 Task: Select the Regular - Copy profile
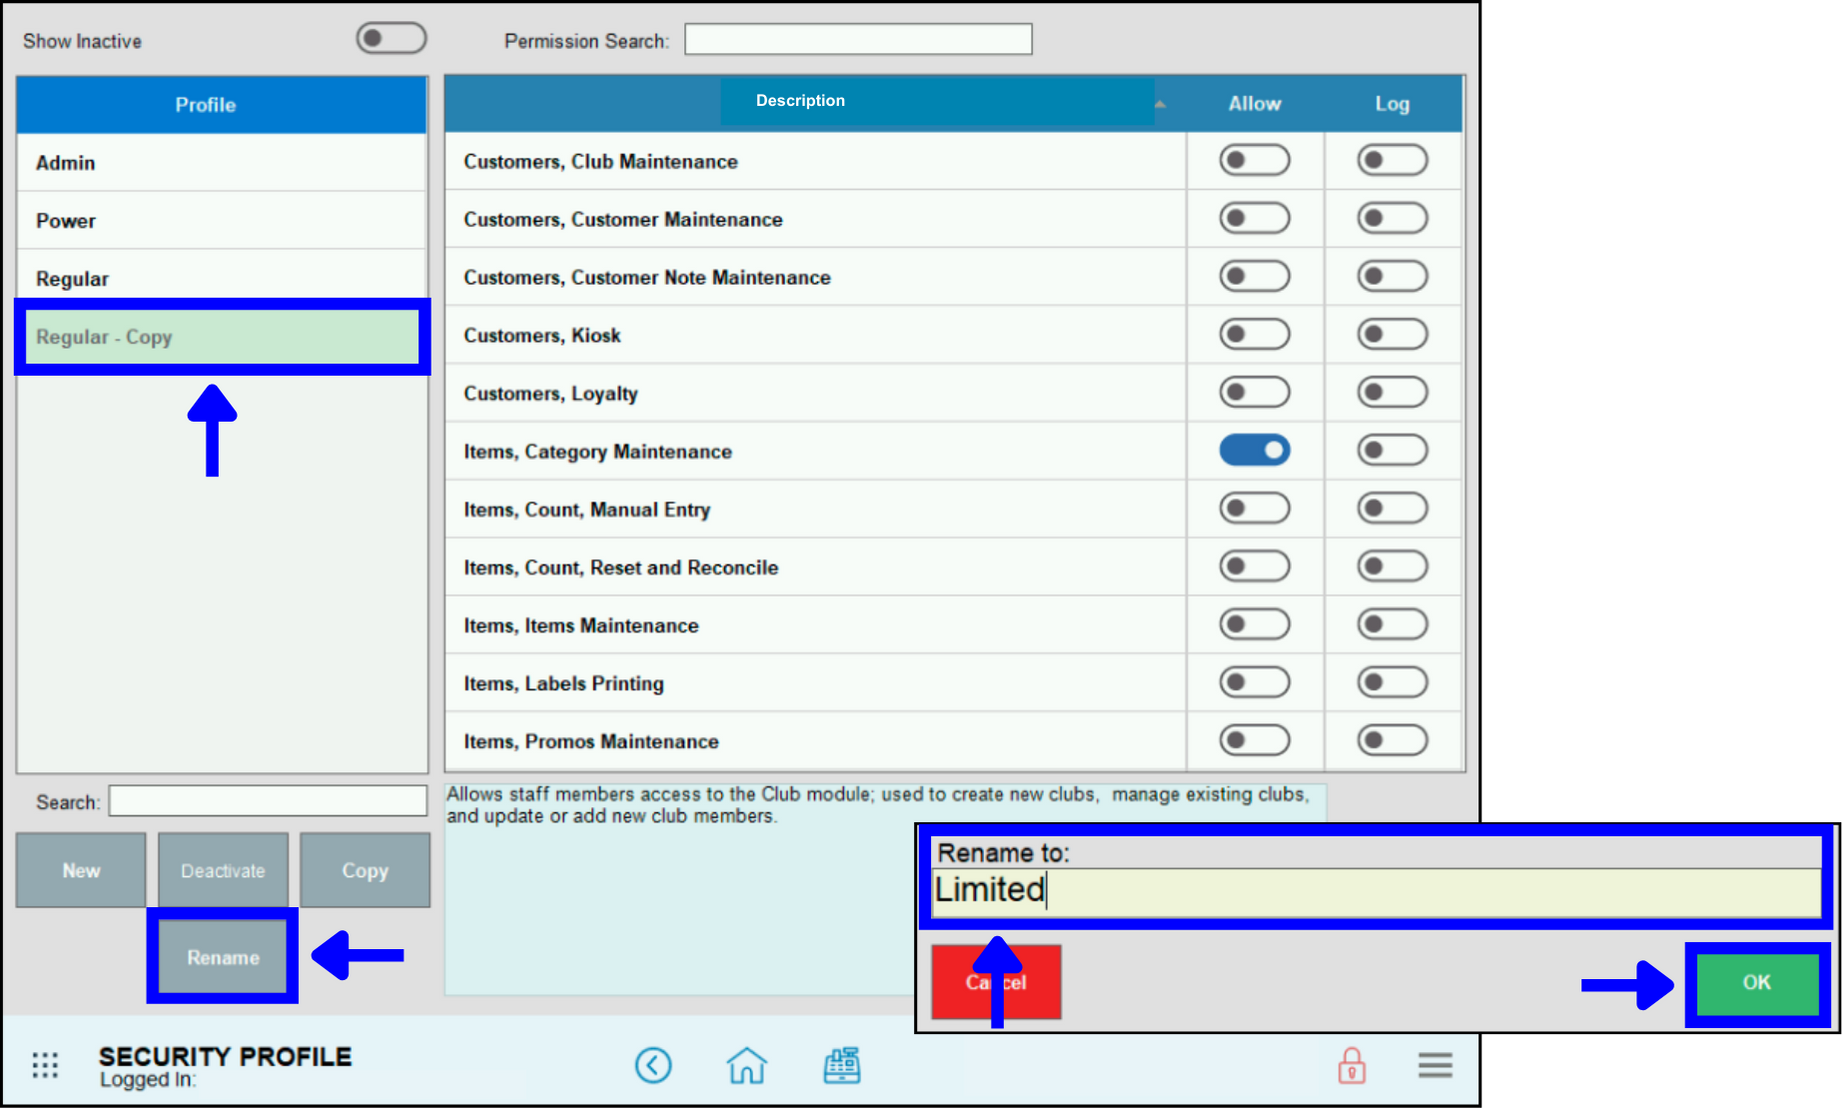(220, 337)
